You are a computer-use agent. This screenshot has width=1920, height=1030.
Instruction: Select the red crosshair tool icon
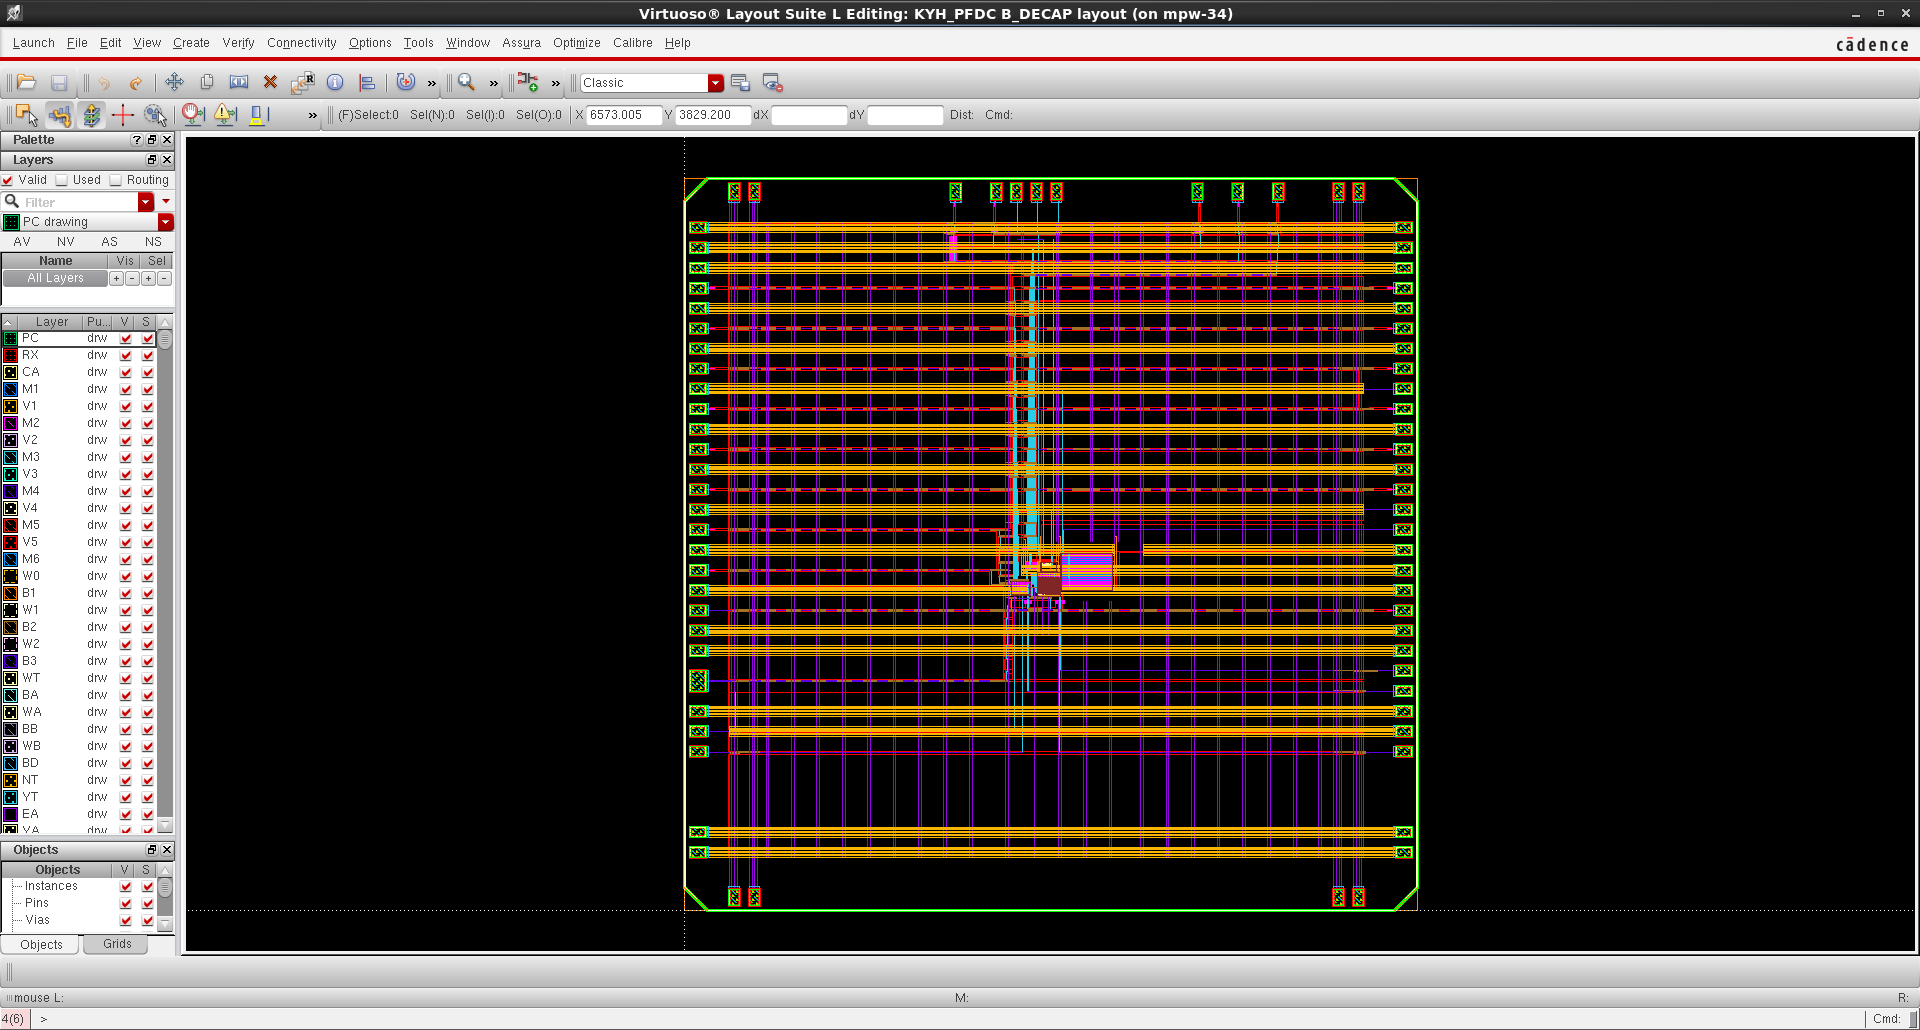click(123, 115)
